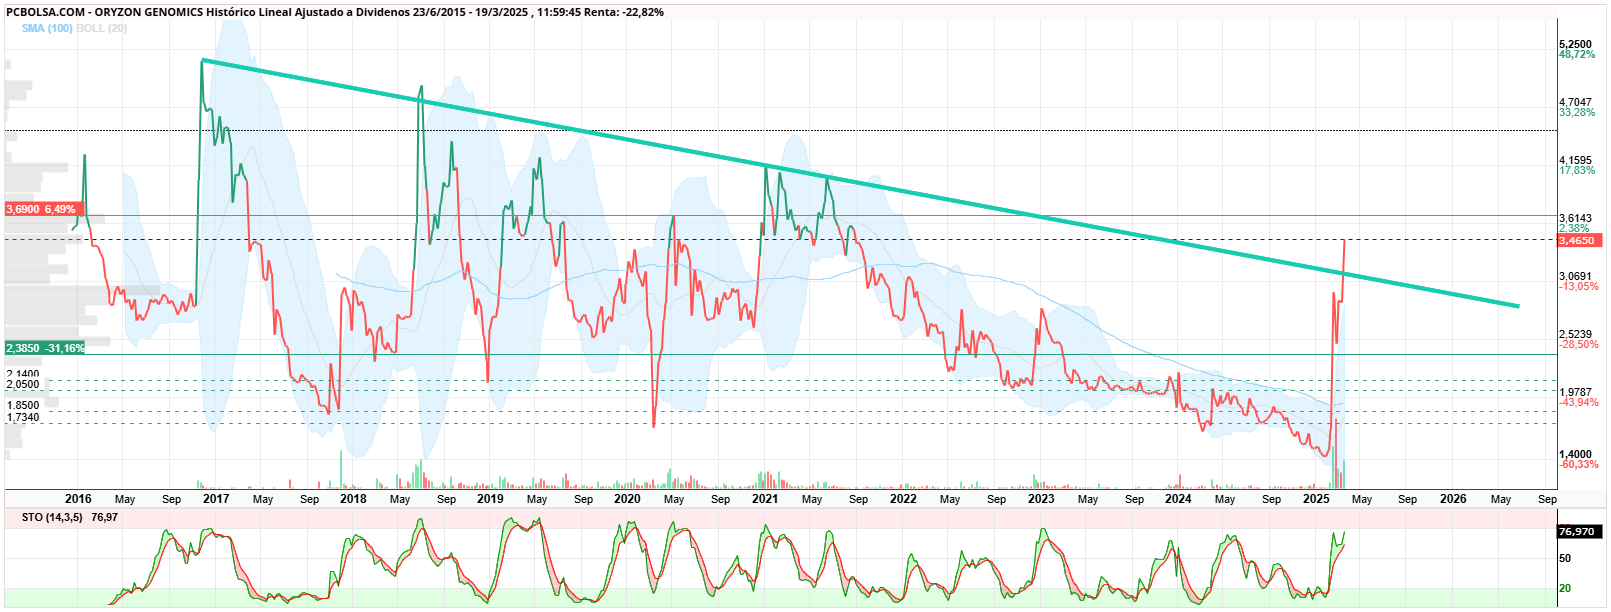Click the black 76,970 stochastic value badge

[x=1579, y=532]
